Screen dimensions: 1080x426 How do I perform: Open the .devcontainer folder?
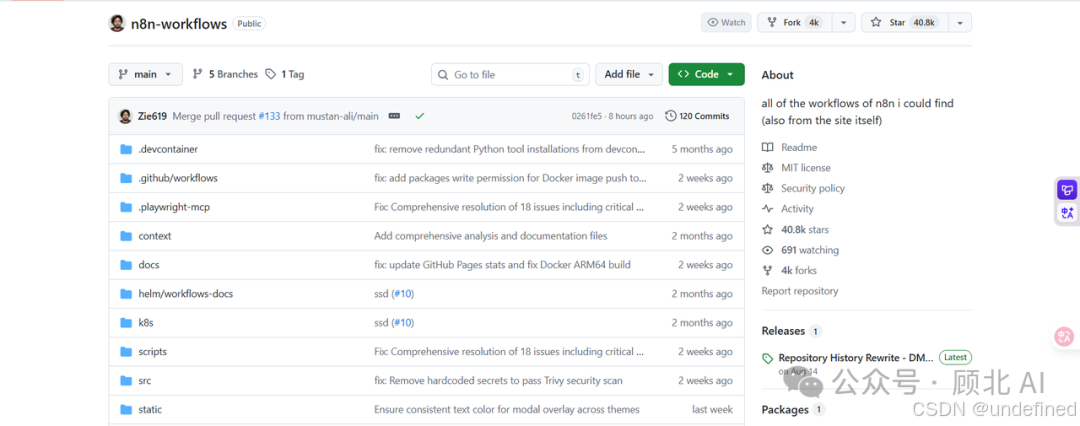pos(168,149)
